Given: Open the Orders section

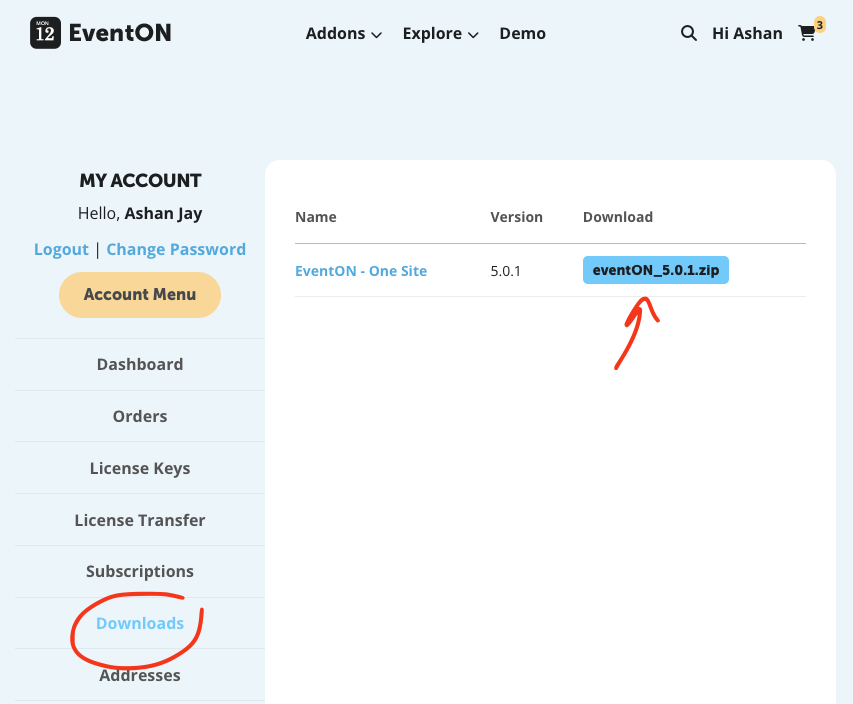Looking at the screenshot, I should (140, 417).
